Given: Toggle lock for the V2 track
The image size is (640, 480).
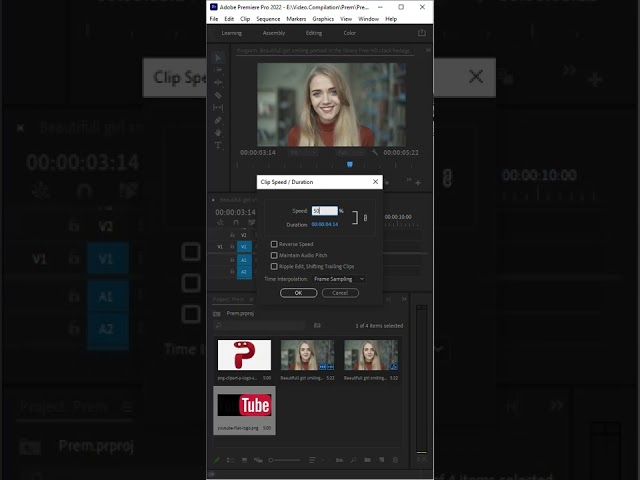Looking at the screenshot, I should pos(232,235).
